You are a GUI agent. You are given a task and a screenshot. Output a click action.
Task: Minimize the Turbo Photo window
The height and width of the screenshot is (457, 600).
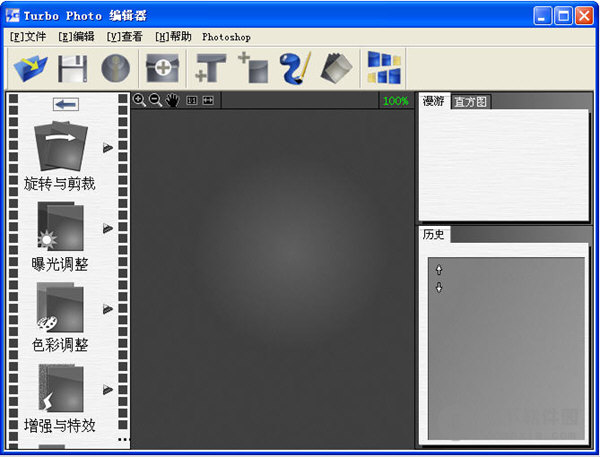(x=542, y=16)
